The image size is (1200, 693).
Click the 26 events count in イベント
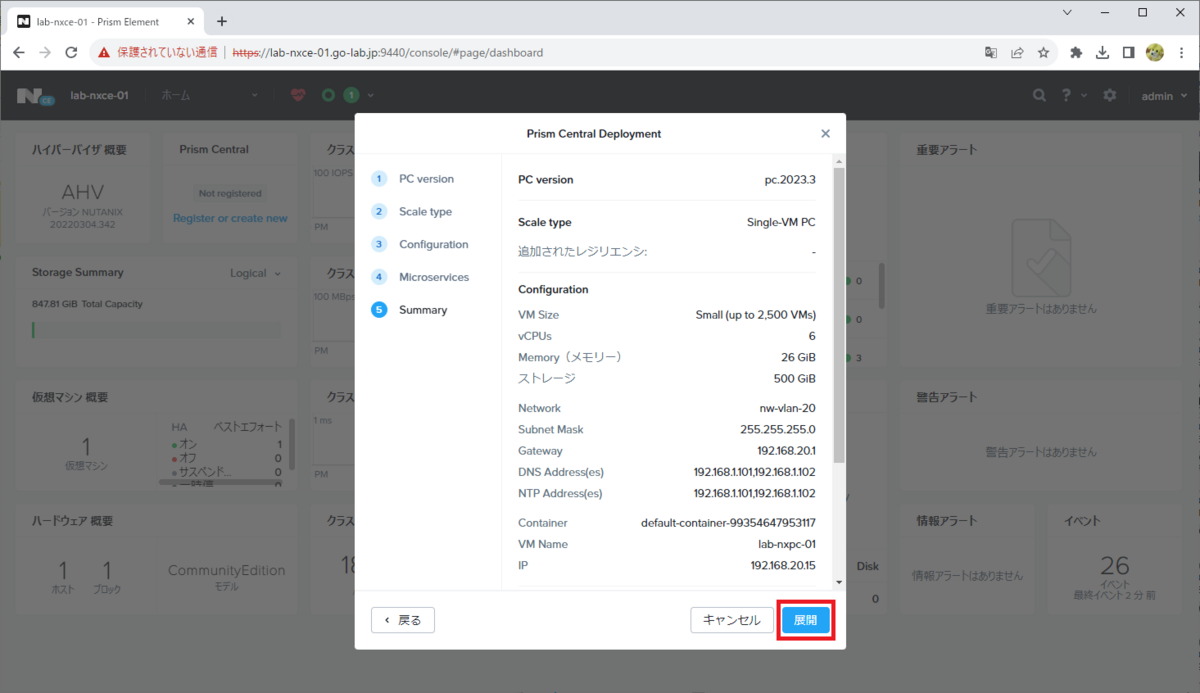pos(1114,566)
